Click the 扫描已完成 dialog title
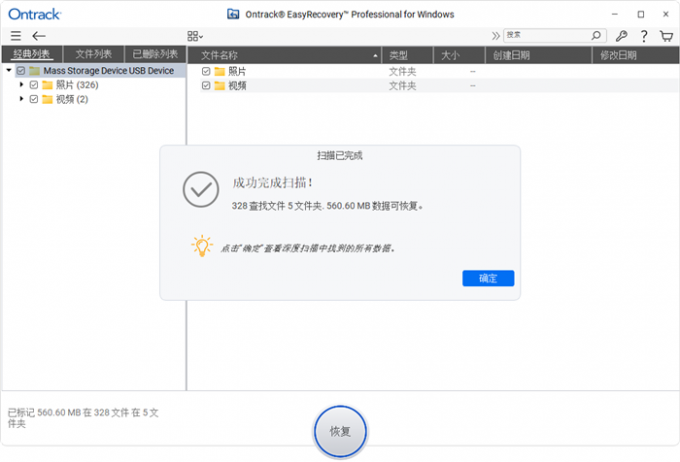Image resolution: width=680 pixels, height=462 pixels. [340, 155]
